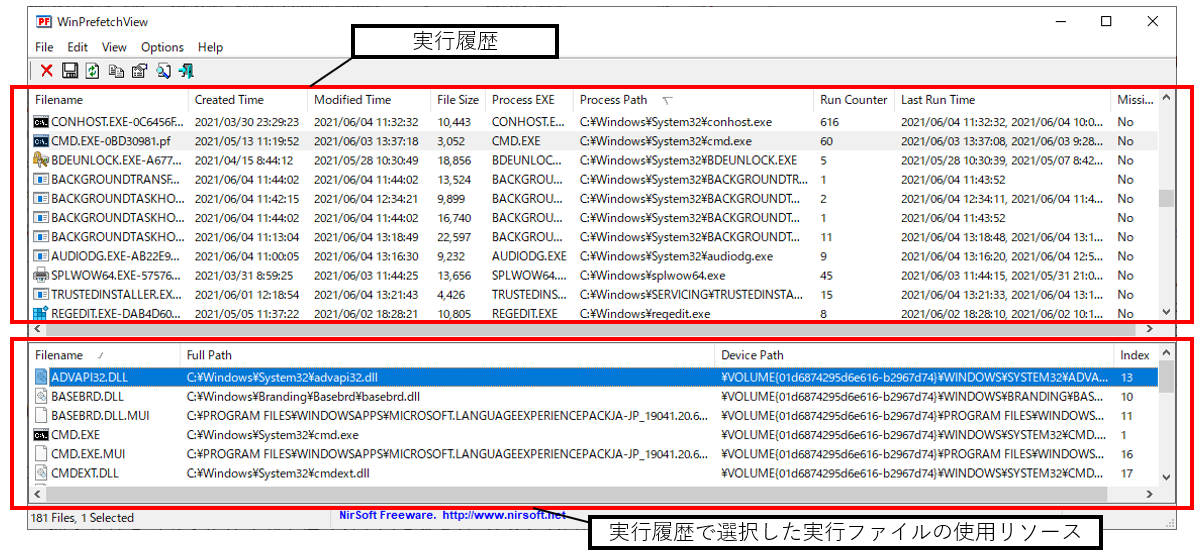
Task: Click the refresh toolbar icon
Action: coord(92,71)
